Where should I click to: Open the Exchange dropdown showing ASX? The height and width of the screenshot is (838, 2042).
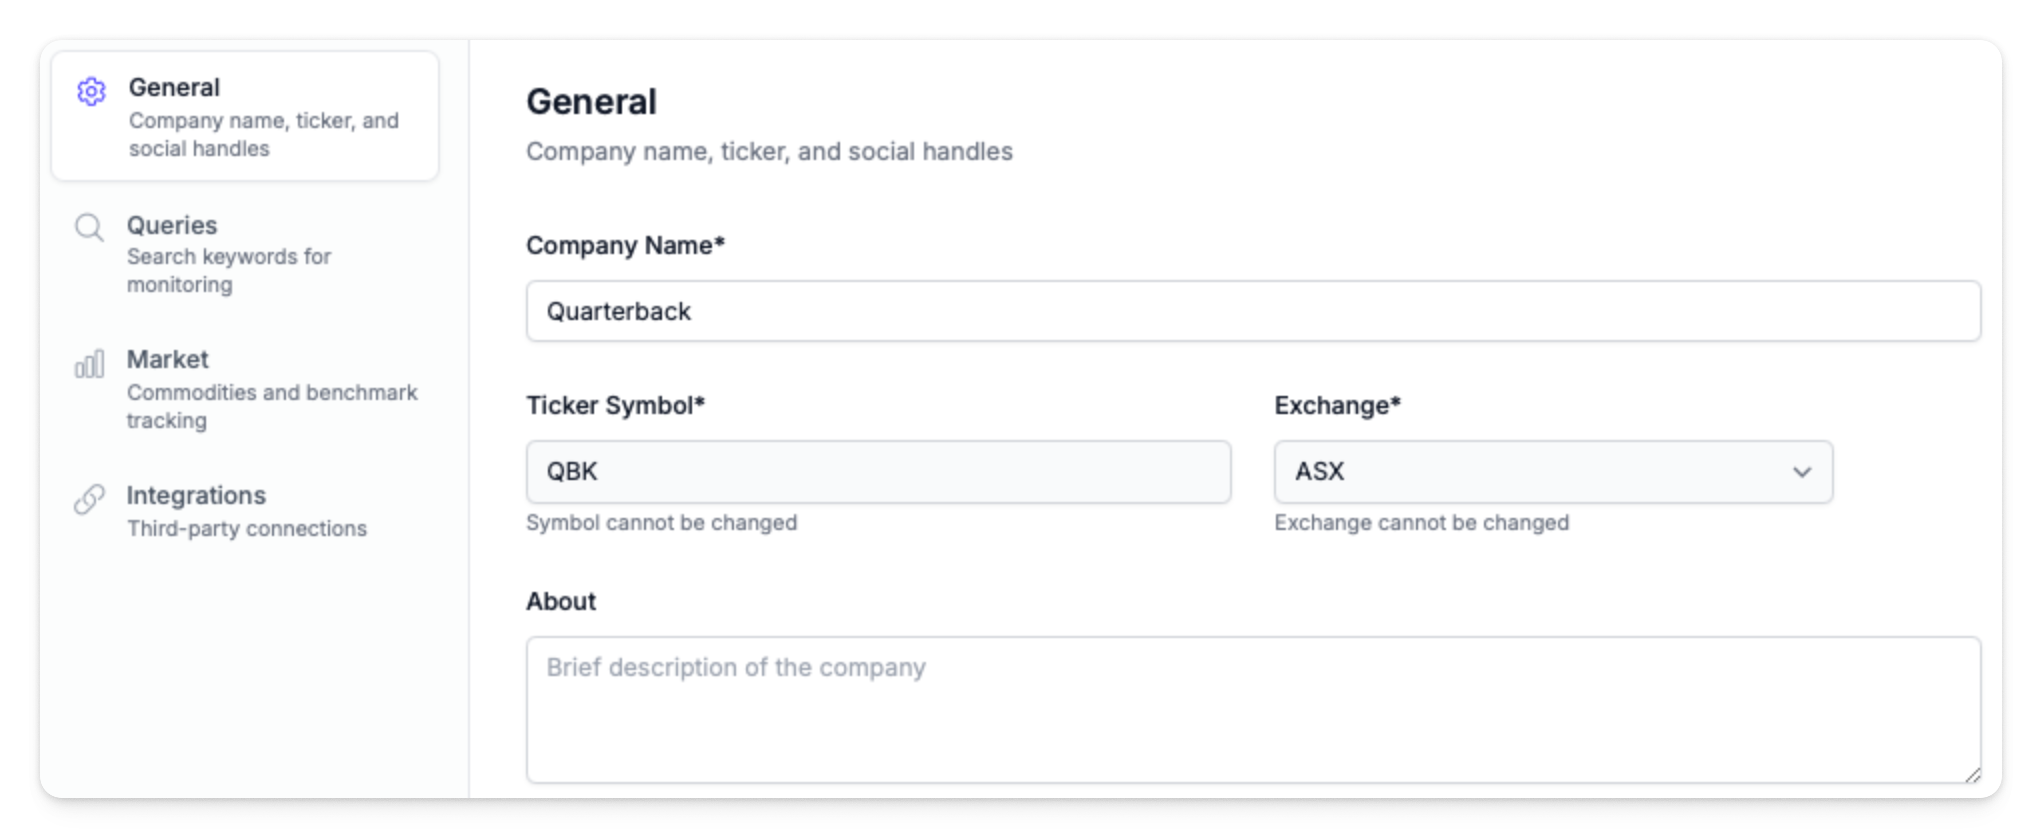tap(1553, 471)
